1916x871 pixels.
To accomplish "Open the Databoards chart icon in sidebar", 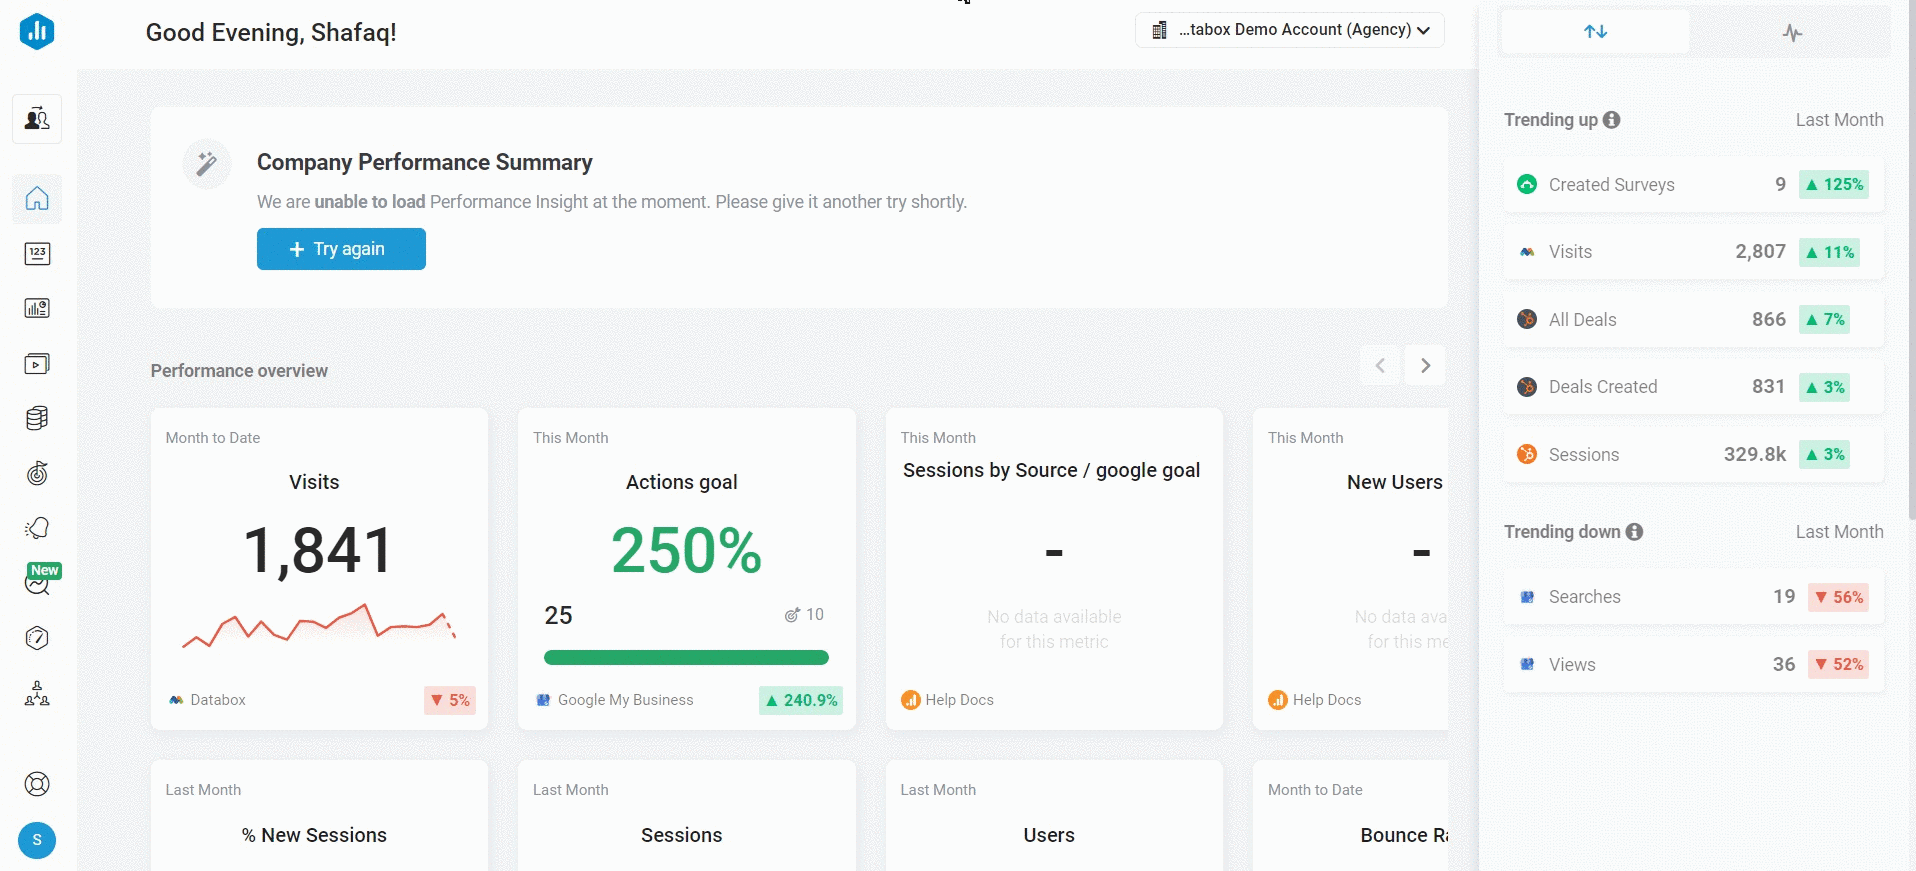I will pyautogui.click(x=37, y=308).
